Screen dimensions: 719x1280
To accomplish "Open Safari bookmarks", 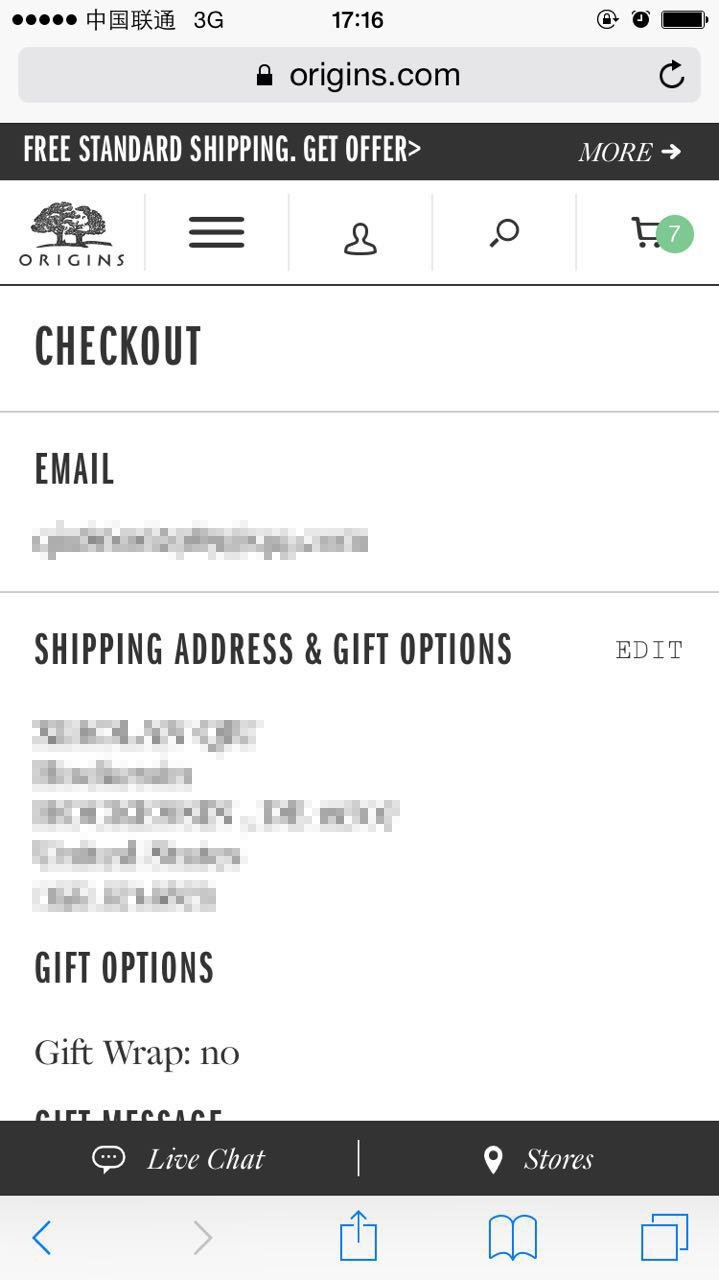I will pos(513,1238).
